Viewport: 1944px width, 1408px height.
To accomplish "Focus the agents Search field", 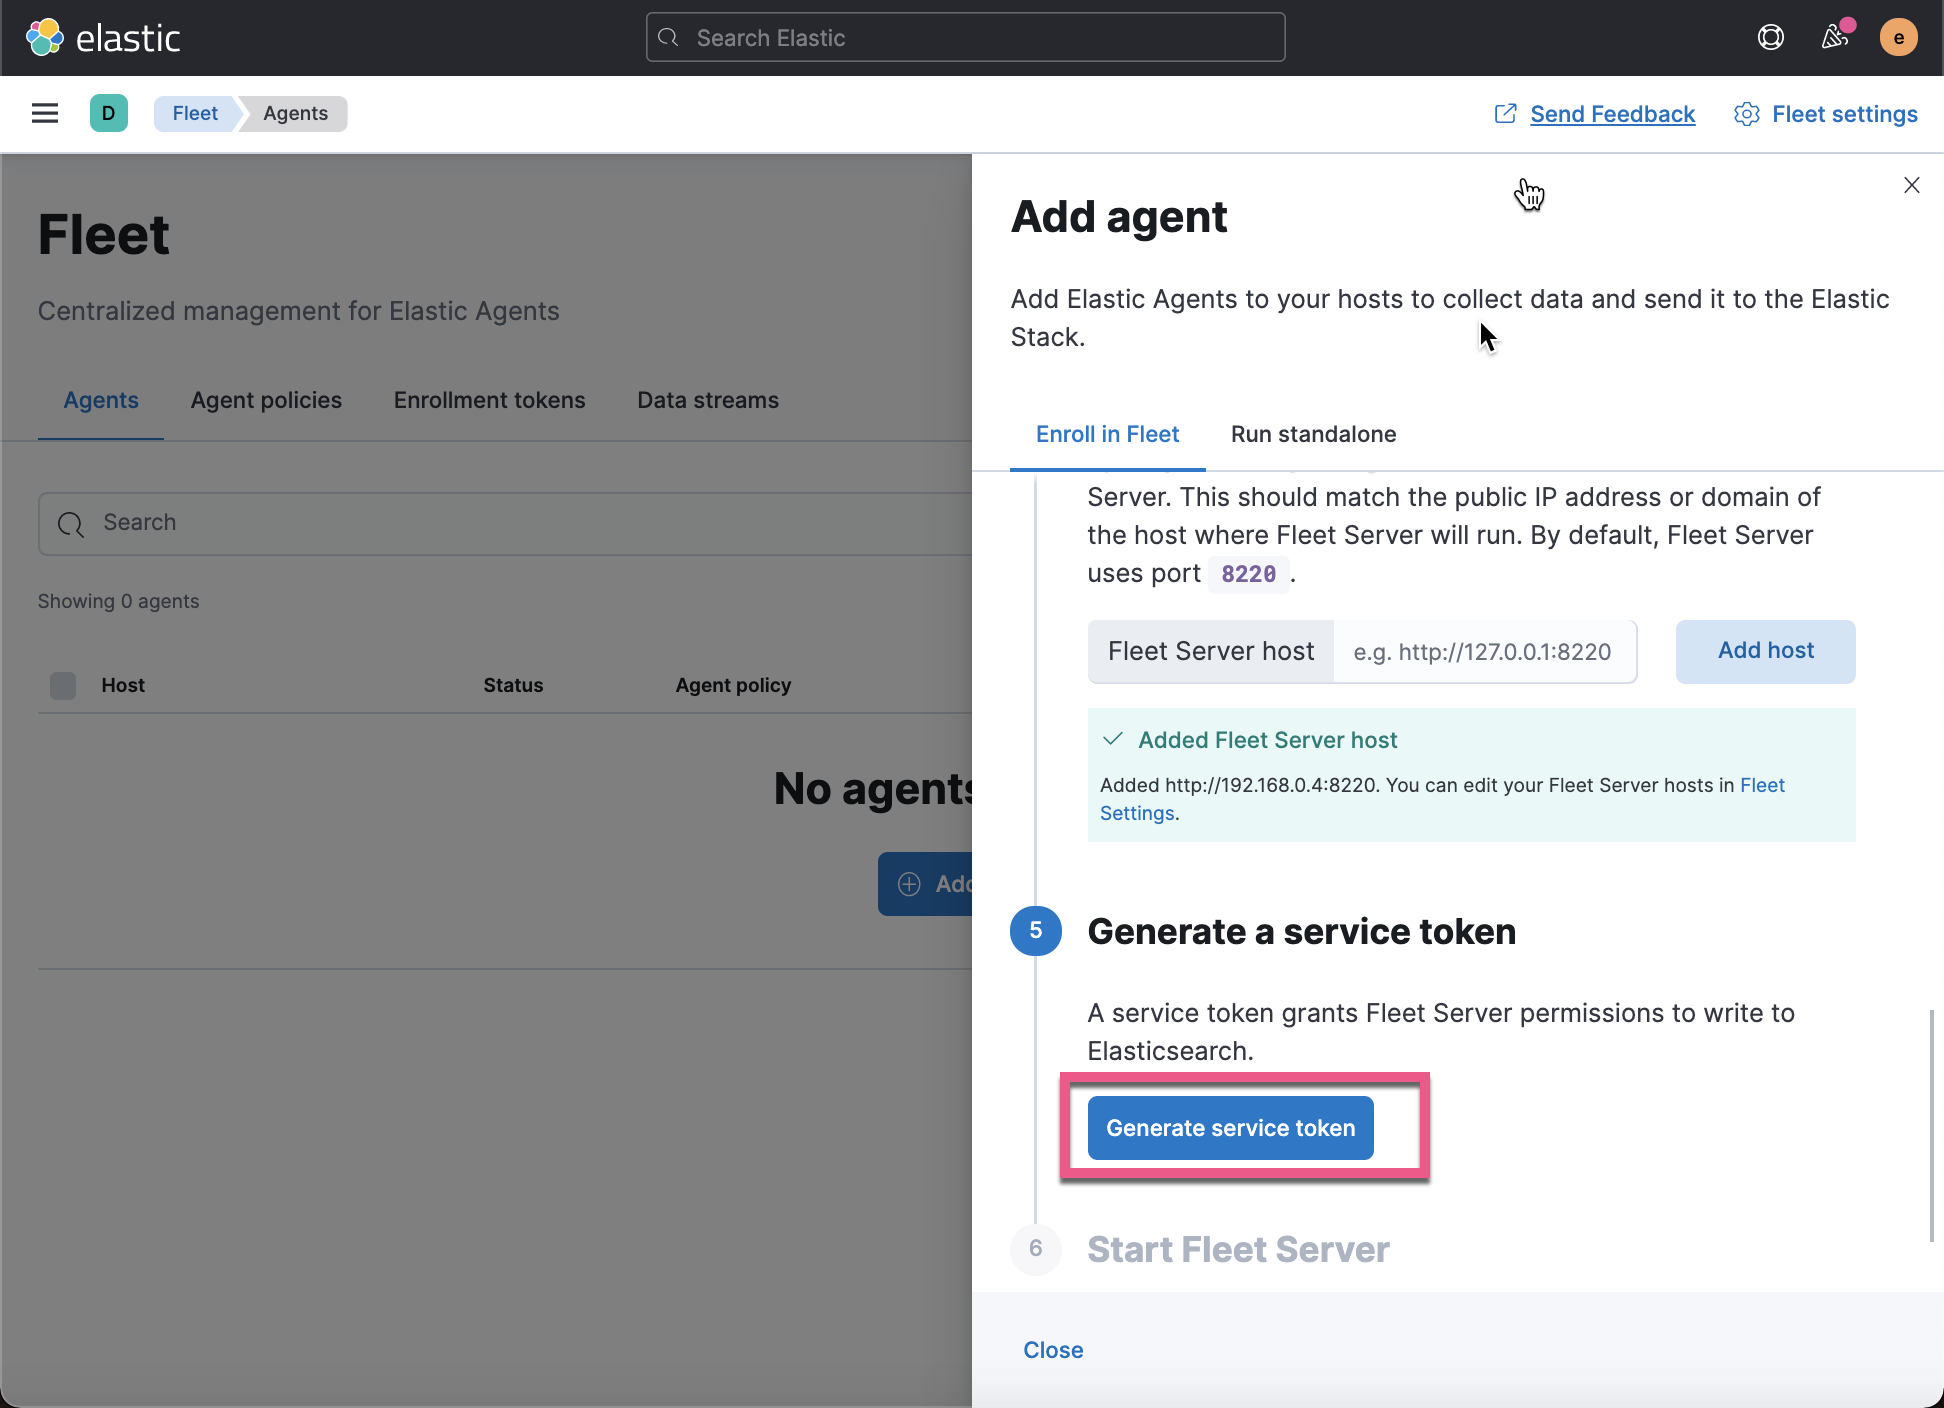I will tap(505, 523).
